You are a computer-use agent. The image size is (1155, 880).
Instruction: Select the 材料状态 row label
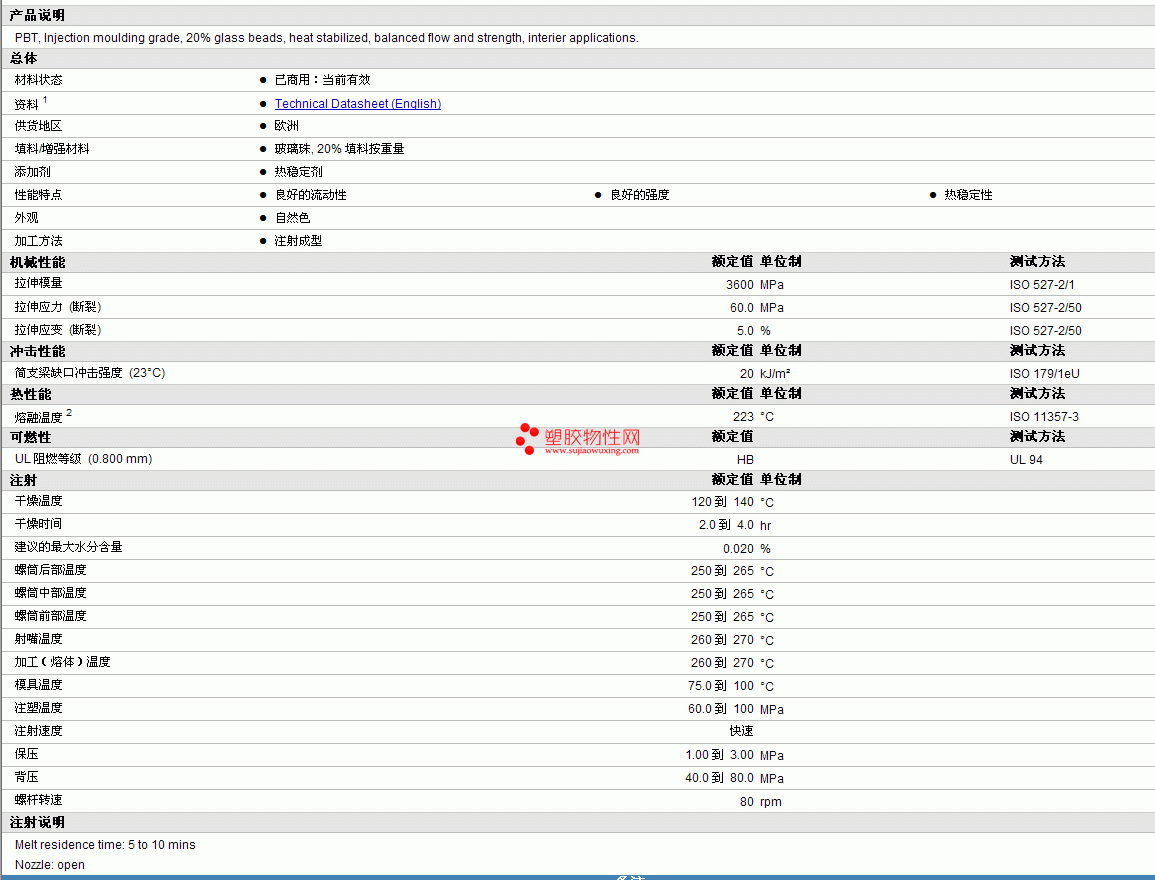(x=38, y=80)
